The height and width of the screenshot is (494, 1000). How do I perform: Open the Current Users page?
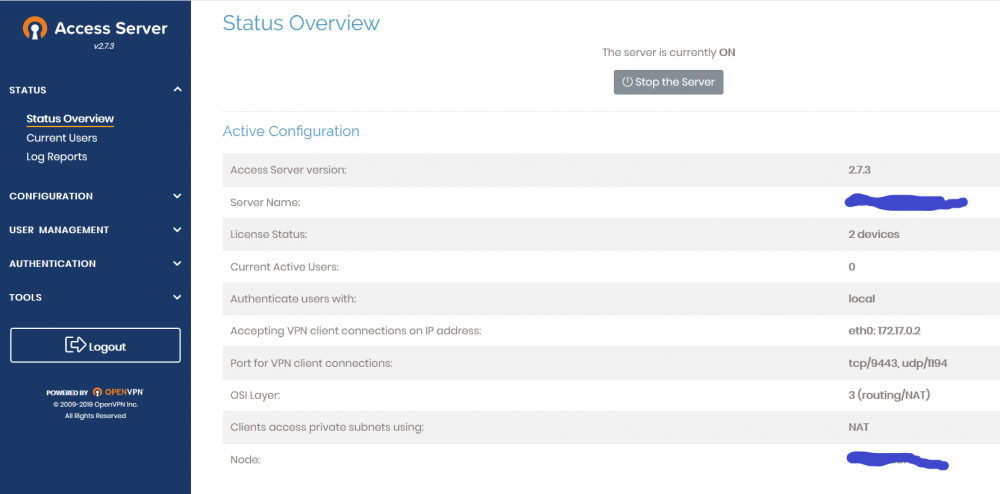click(x=62, y=138)
